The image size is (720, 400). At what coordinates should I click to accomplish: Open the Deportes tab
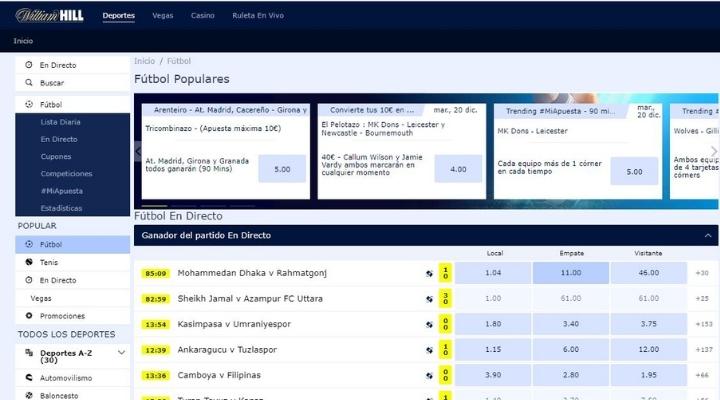pyautogui.click(x=118, y=16)
